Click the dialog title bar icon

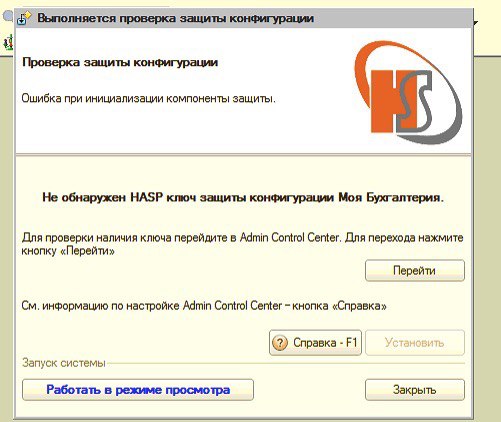click(x=24, y=18)
